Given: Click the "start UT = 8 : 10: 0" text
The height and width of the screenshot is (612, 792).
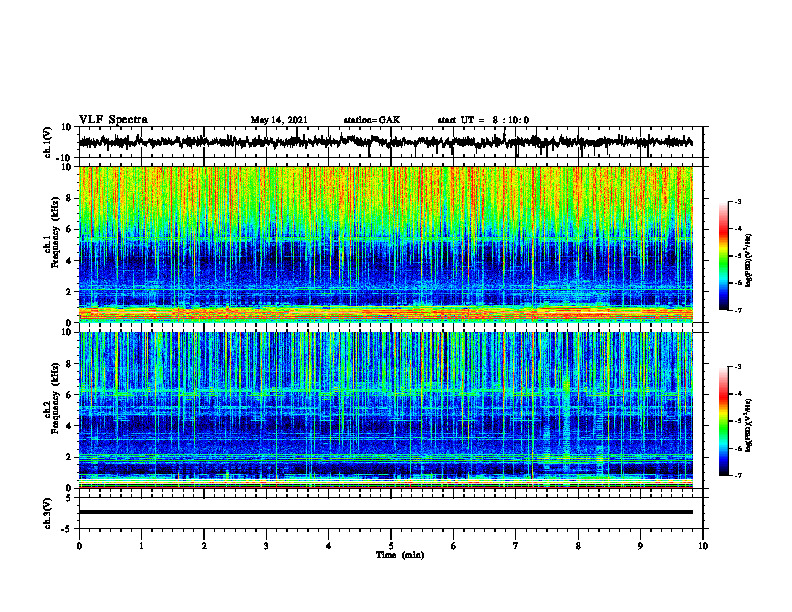Looking at the screenshot, I should point(483,120).
